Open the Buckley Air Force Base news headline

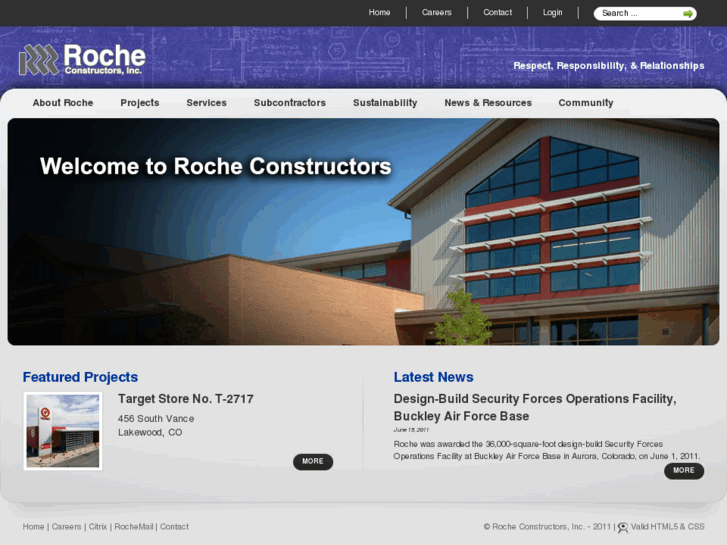[535, 407]
